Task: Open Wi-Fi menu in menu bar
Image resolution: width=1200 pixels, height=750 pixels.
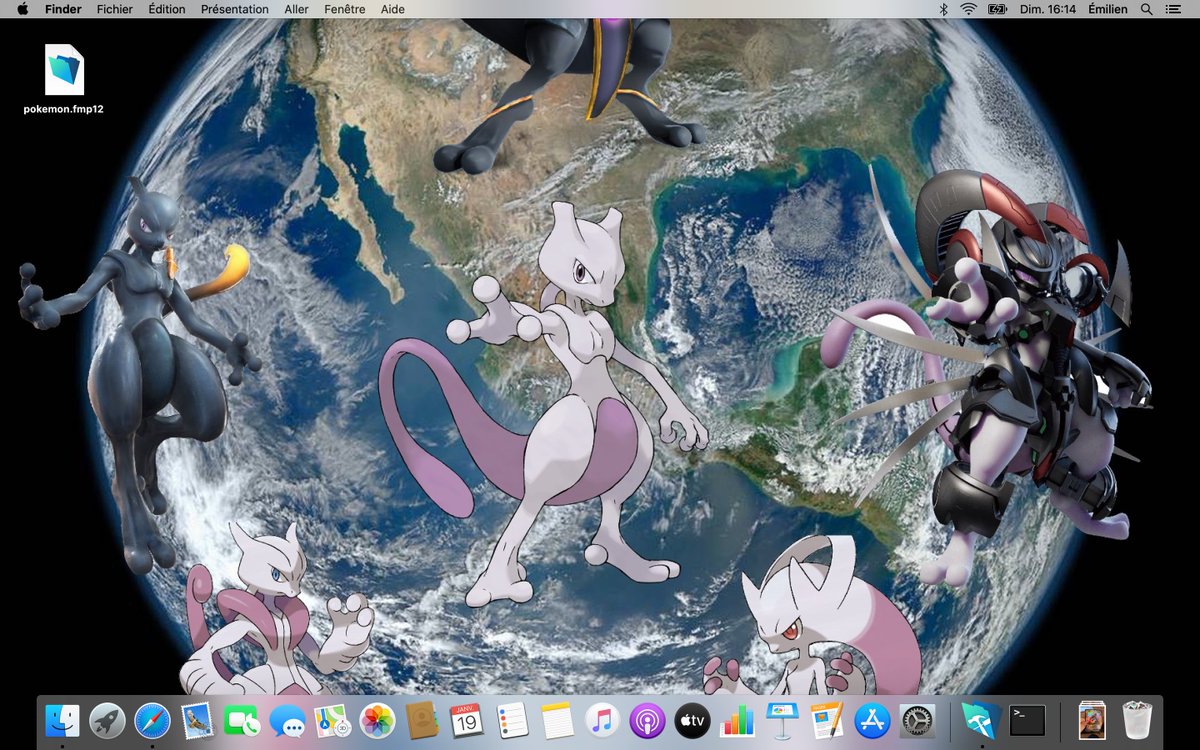Action: click(969, 9)
